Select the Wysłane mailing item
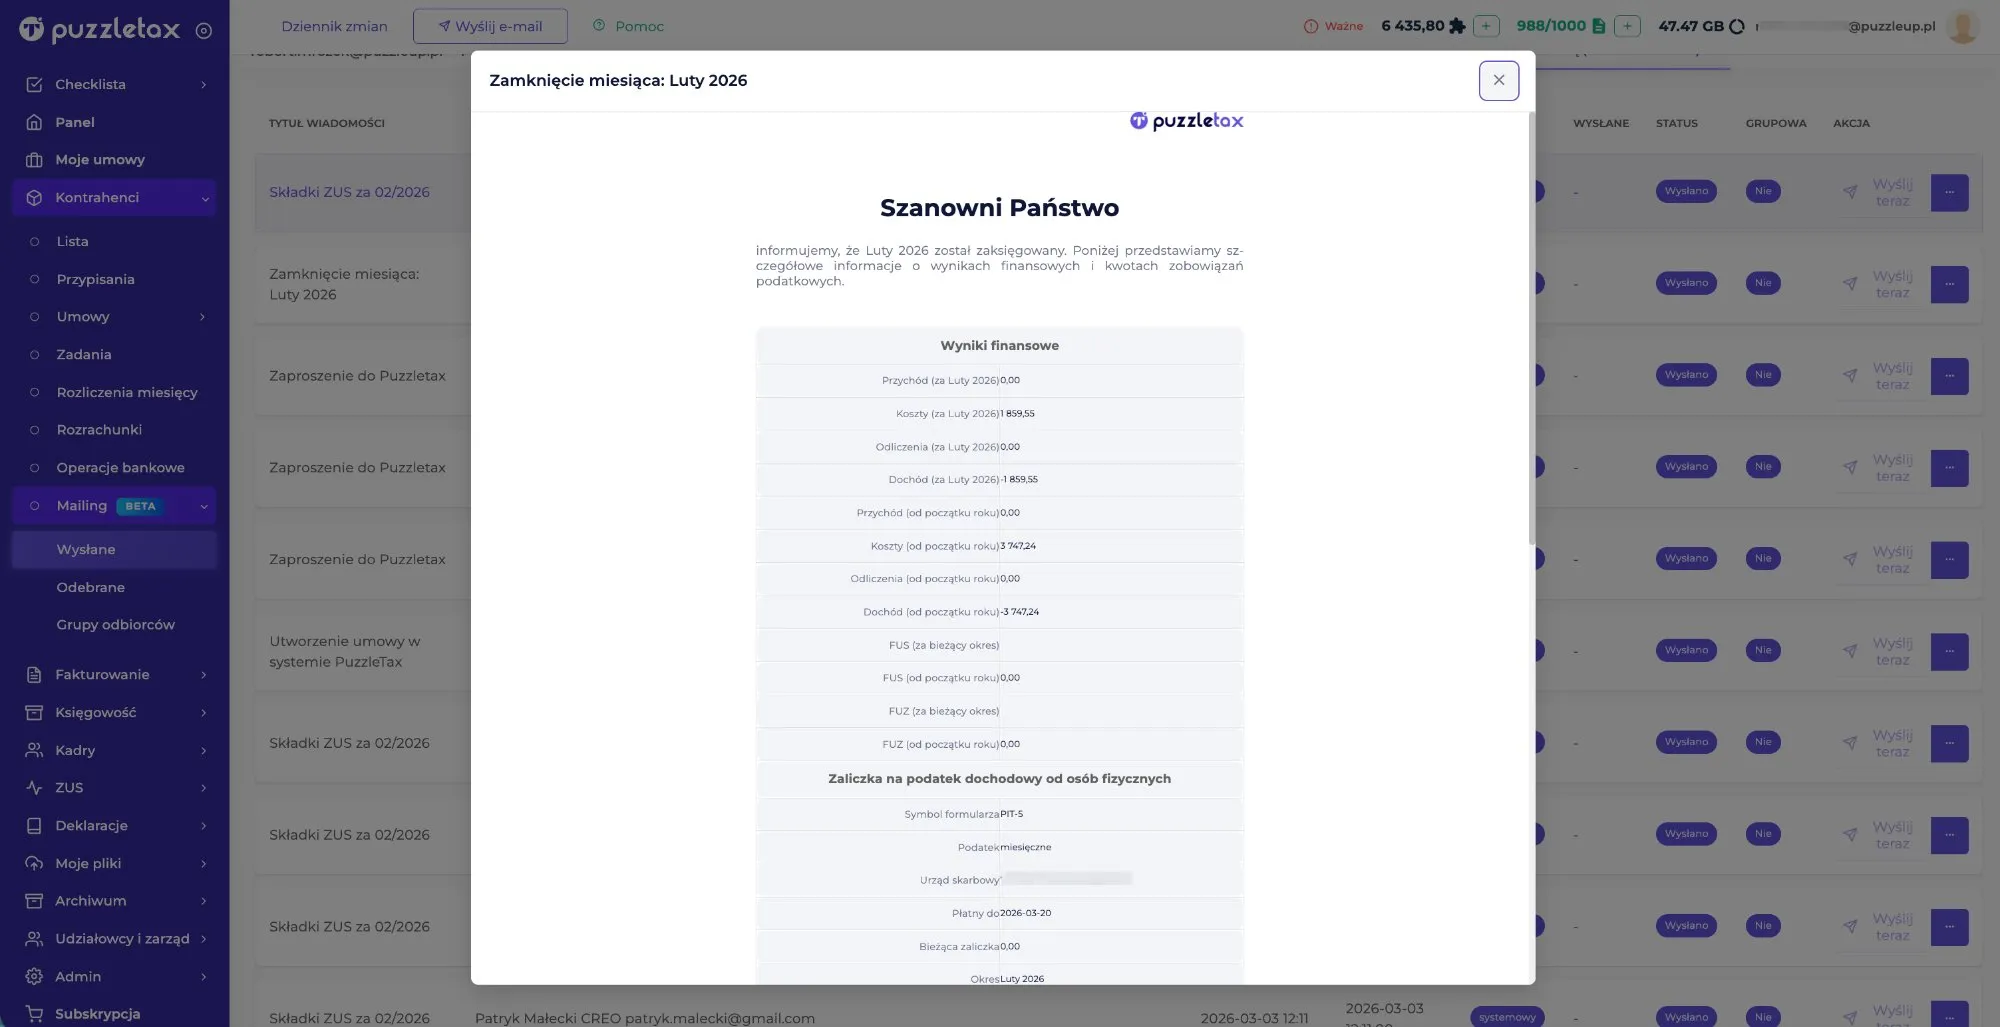 click(115, 550)
